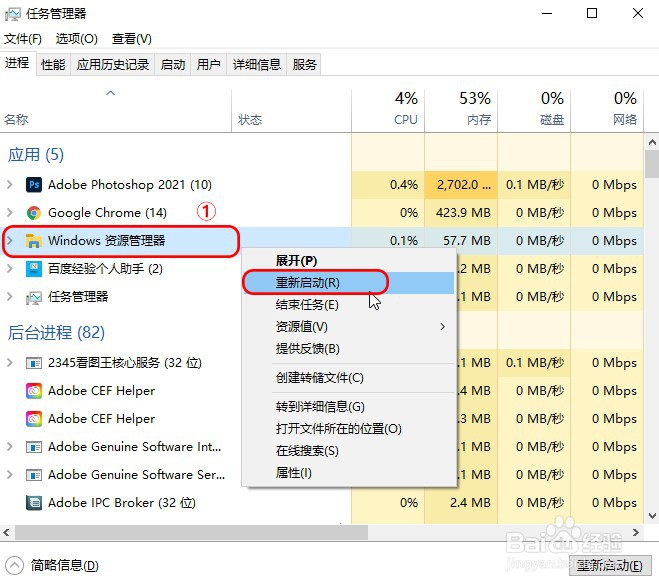Click the 任务管理器 process icon
The image size is (659, 586).
pos(34,297)
